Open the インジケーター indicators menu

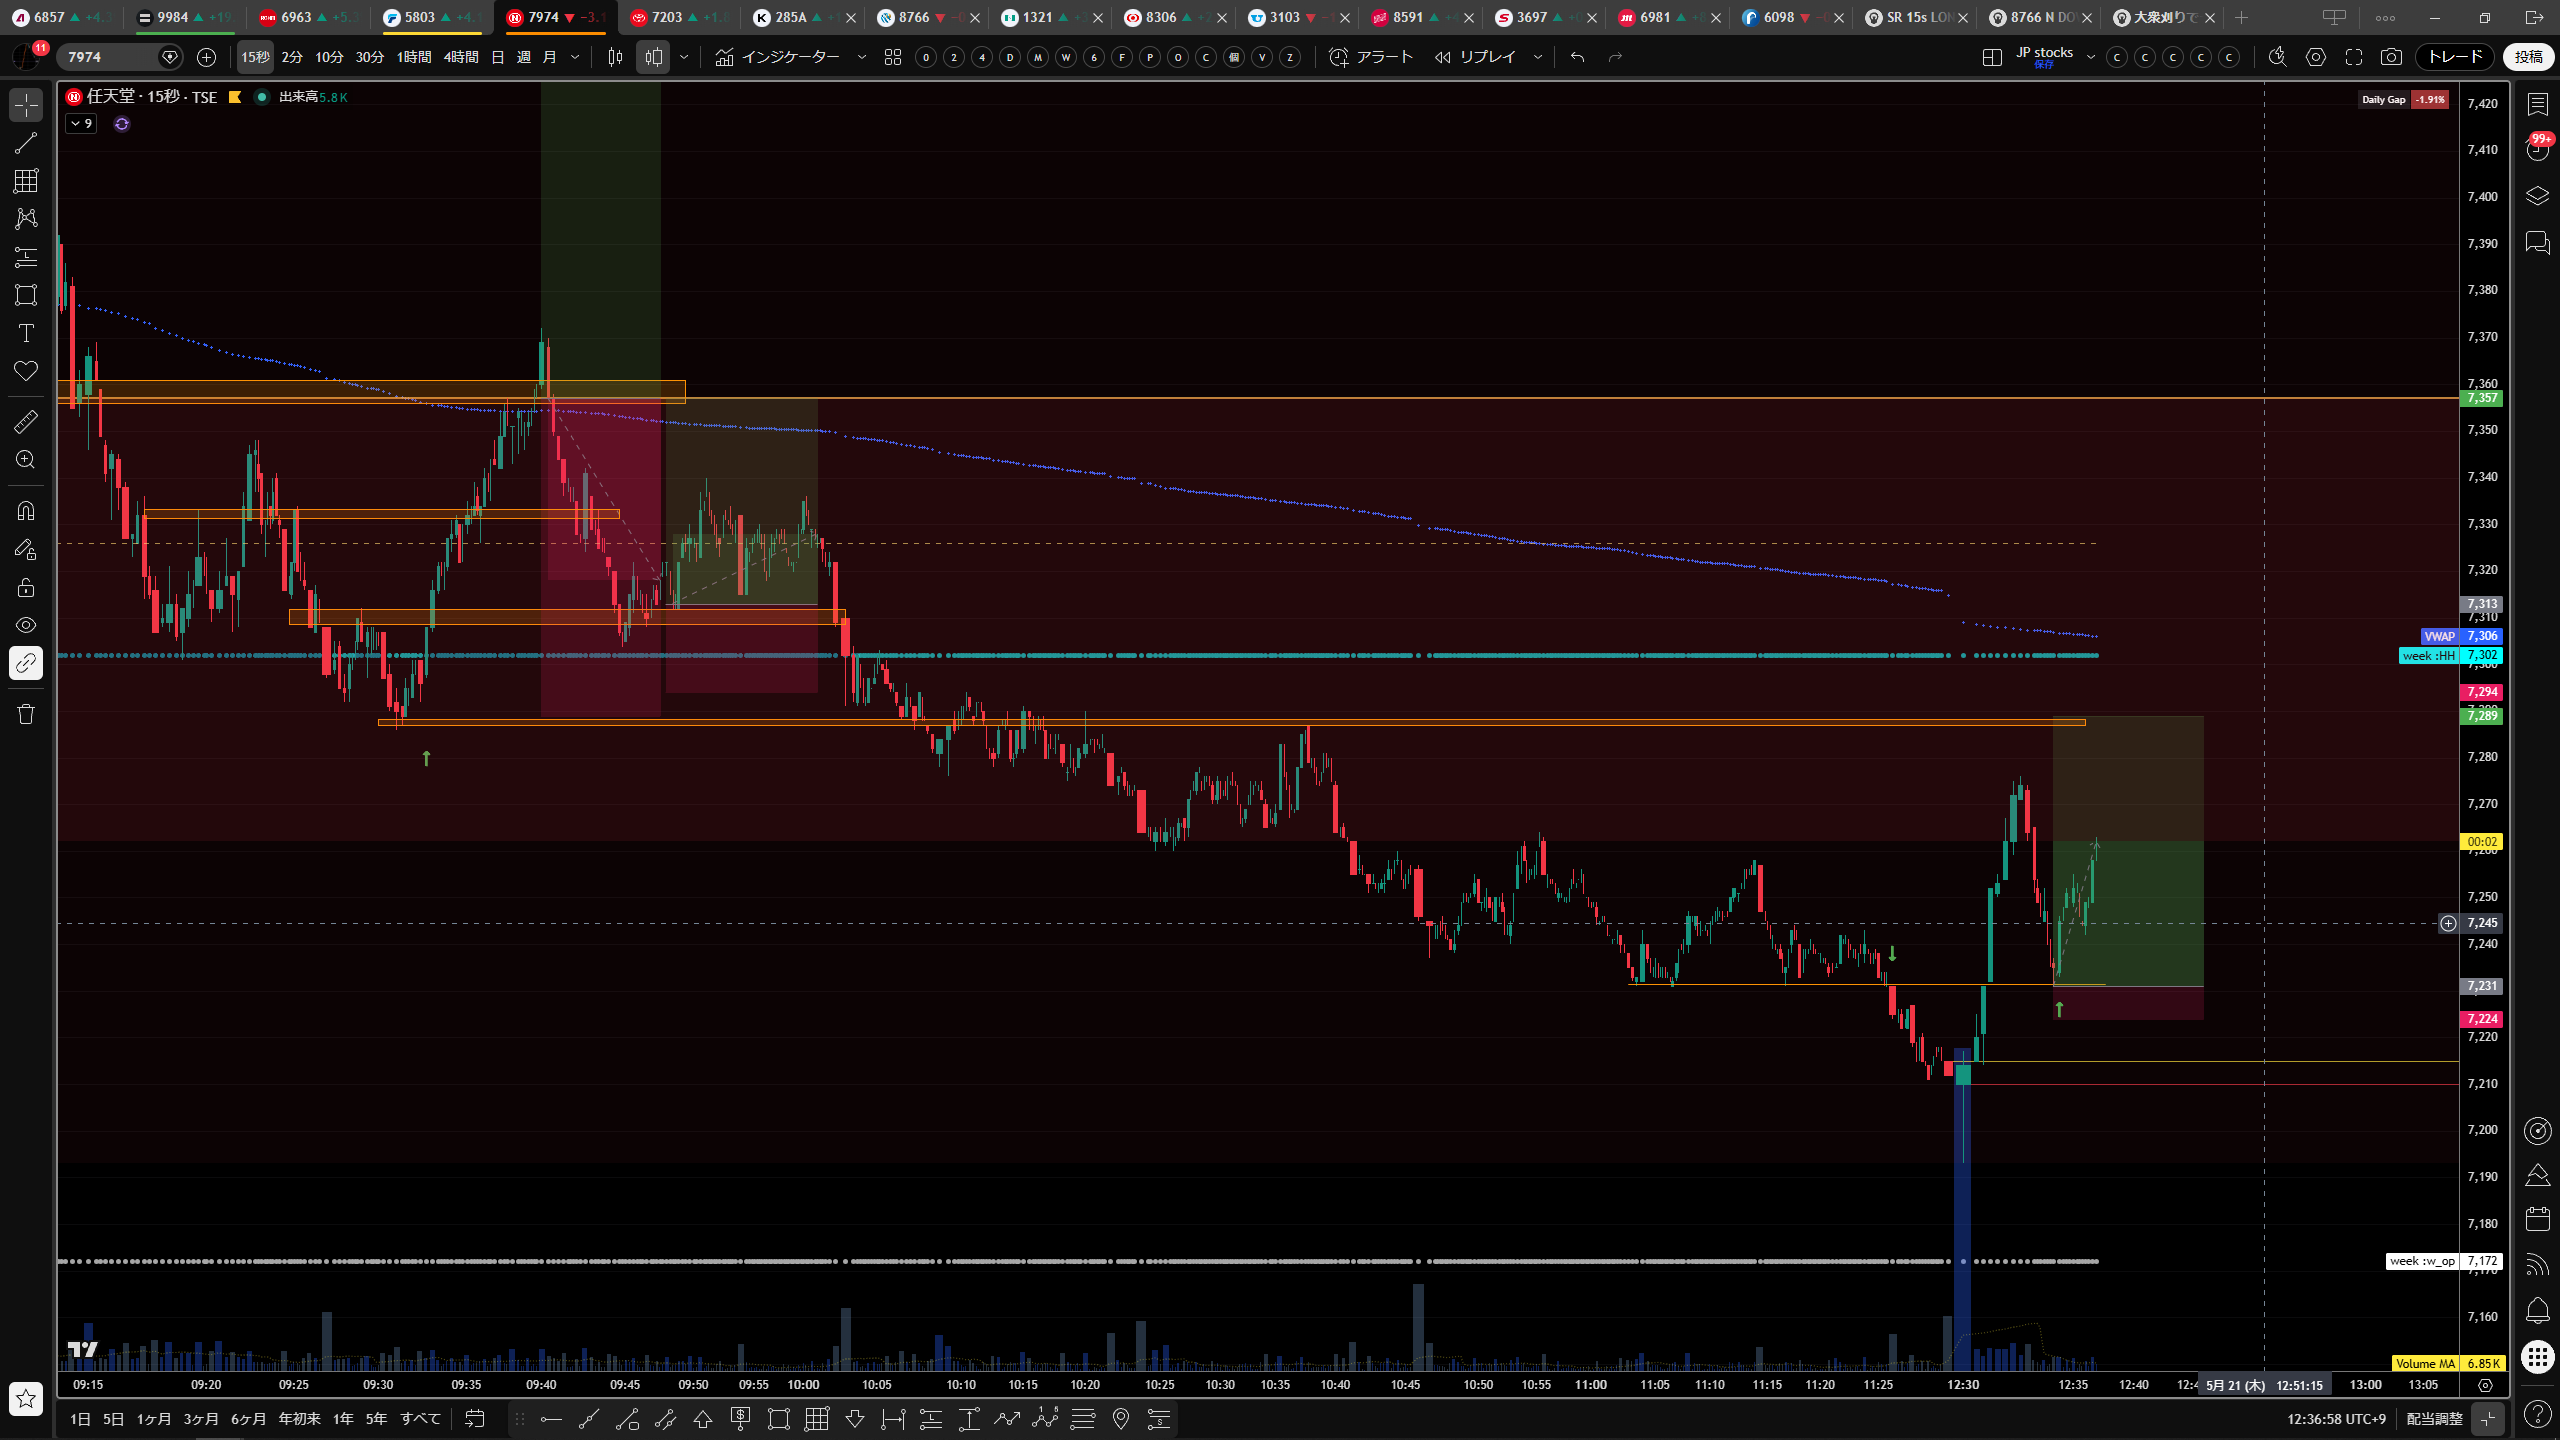pos(778,57)
